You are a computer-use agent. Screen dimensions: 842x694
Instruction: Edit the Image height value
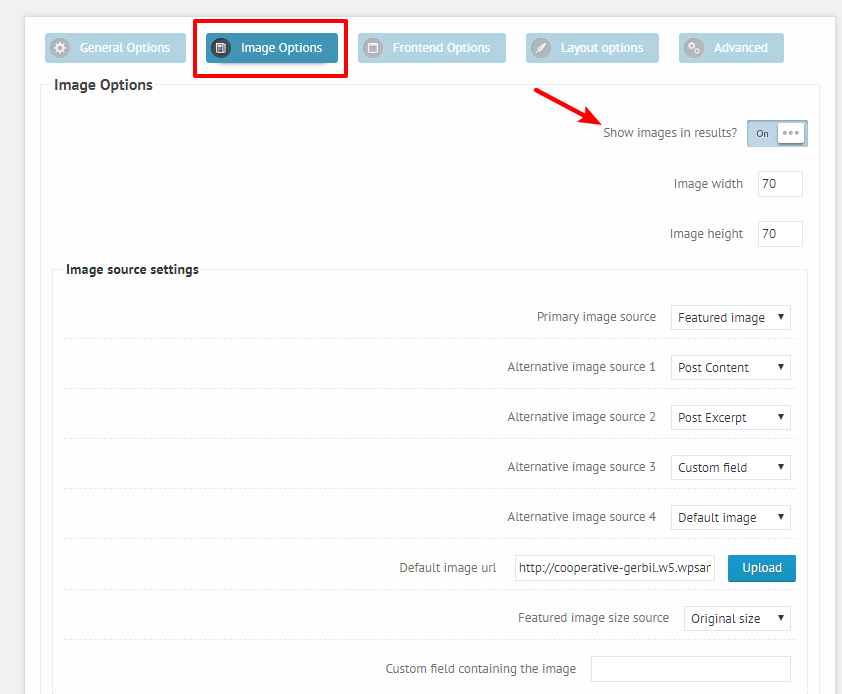tap(780, 233)
